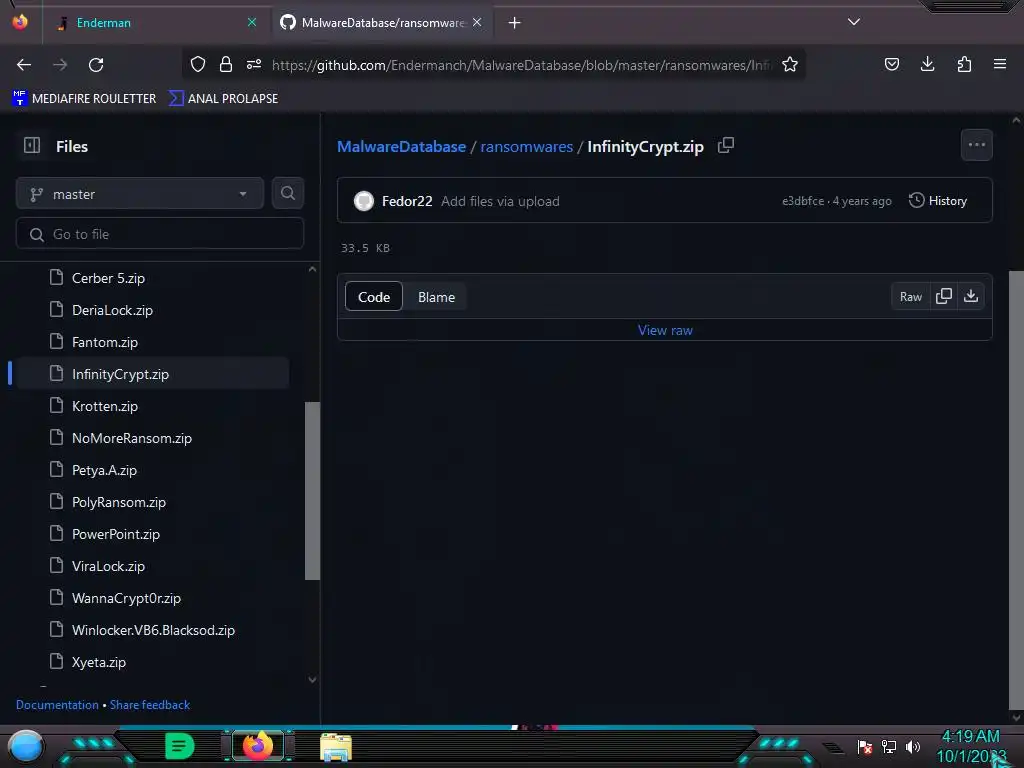Select Winlocker.VB6.Blacksod.zip in file tree
This screenshot has width=1024, height=768.
[x=152, y=630]
